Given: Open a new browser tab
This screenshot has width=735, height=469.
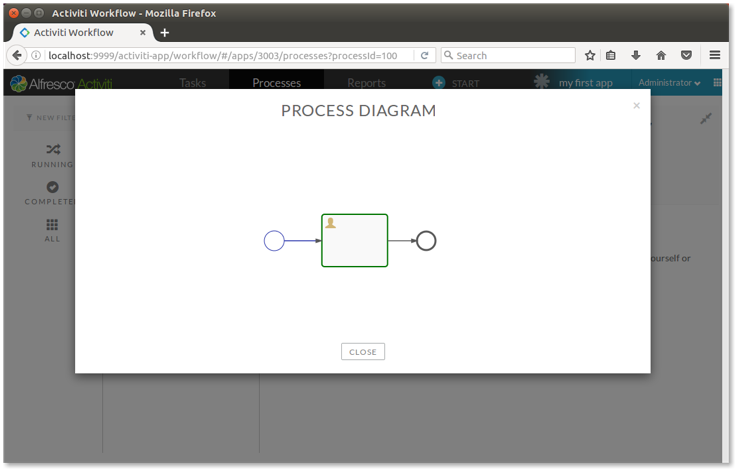Looking at the screenshot, I should tap(165, 32).
